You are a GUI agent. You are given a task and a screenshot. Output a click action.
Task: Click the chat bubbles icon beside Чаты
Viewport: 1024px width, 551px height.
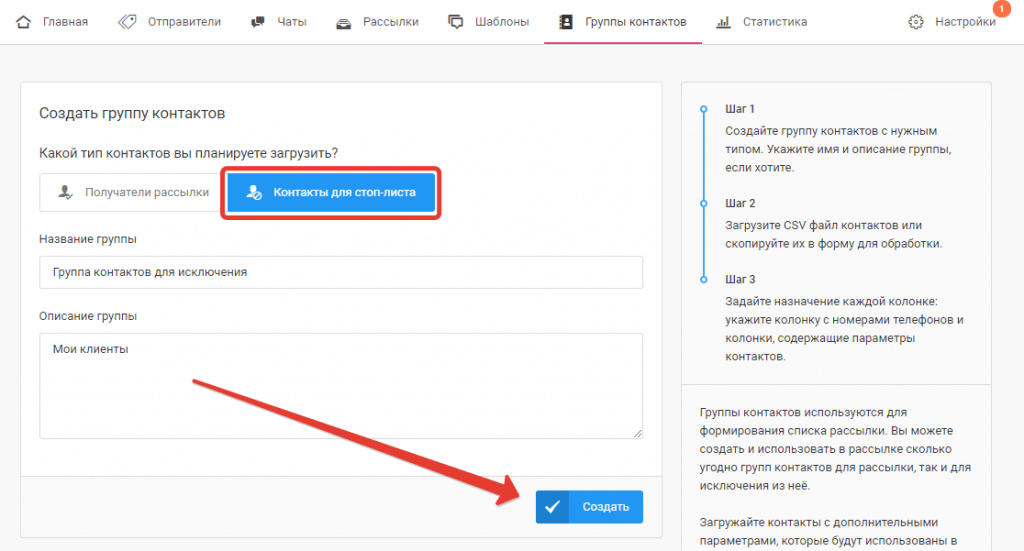pos(258,22)
